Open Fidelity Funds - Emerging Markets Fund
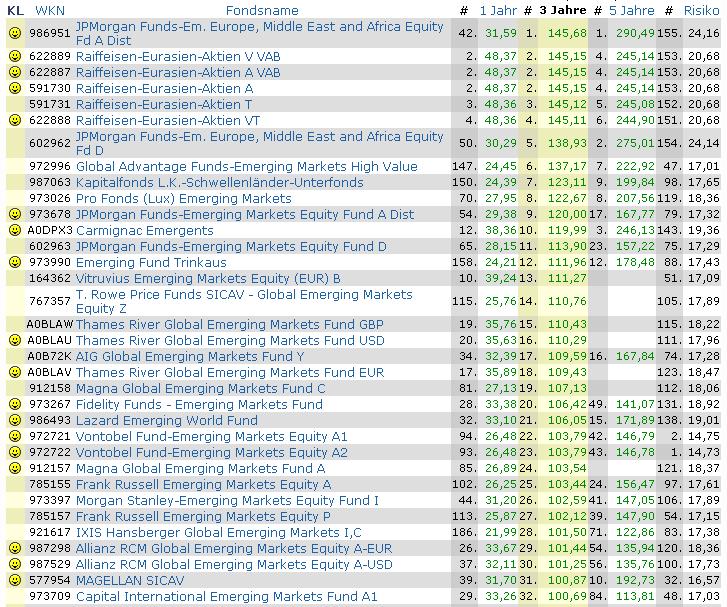This screenshot has height=607, width=727. click(199, 404)
